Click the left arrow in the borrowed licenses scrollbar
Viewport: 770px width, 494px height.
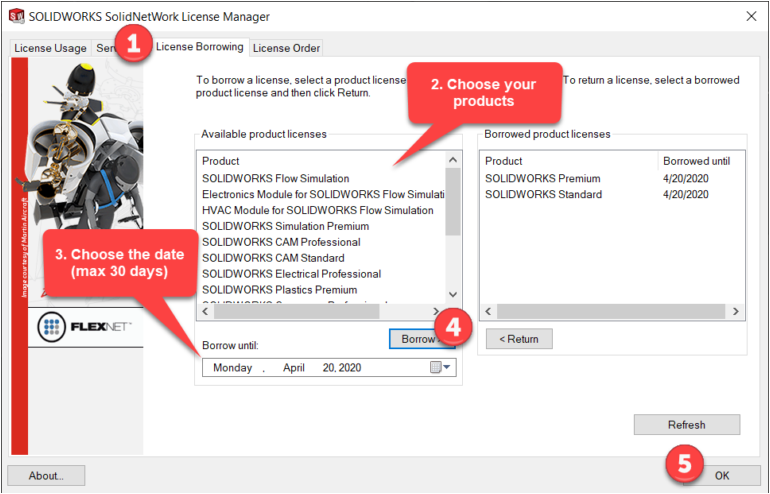(488, 311)
